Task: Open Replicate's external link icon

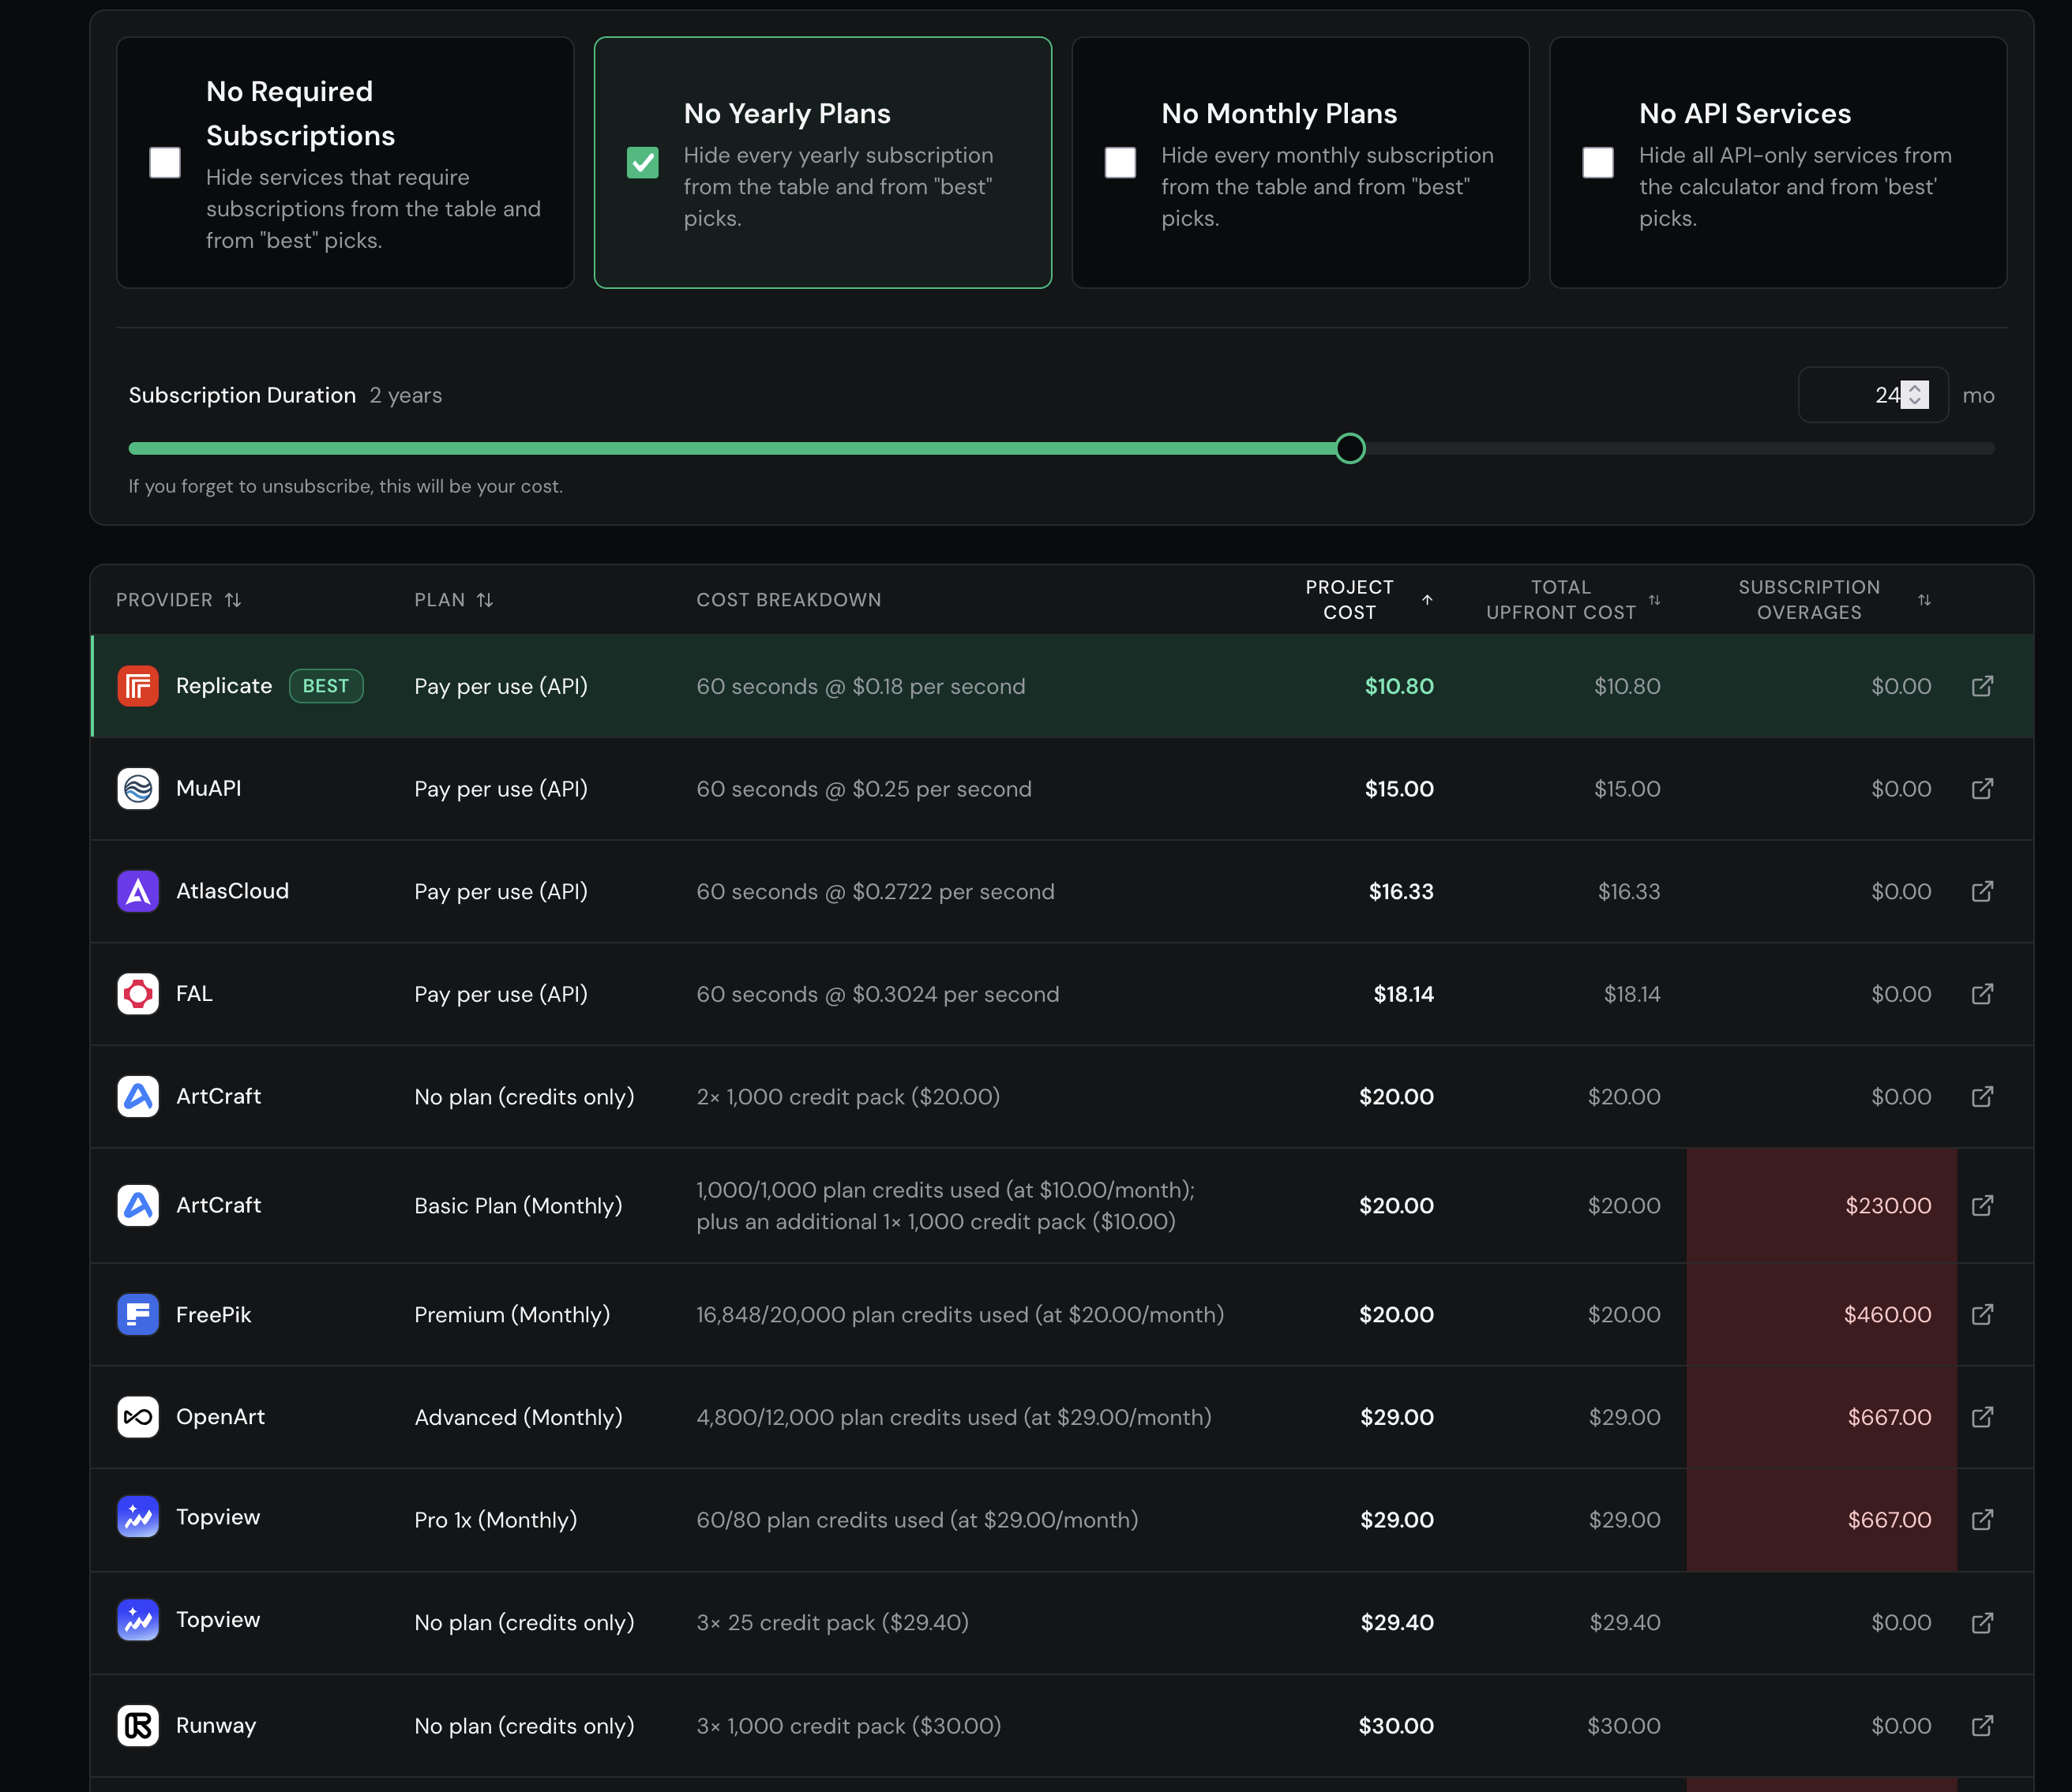Action: pos(1983,686)
